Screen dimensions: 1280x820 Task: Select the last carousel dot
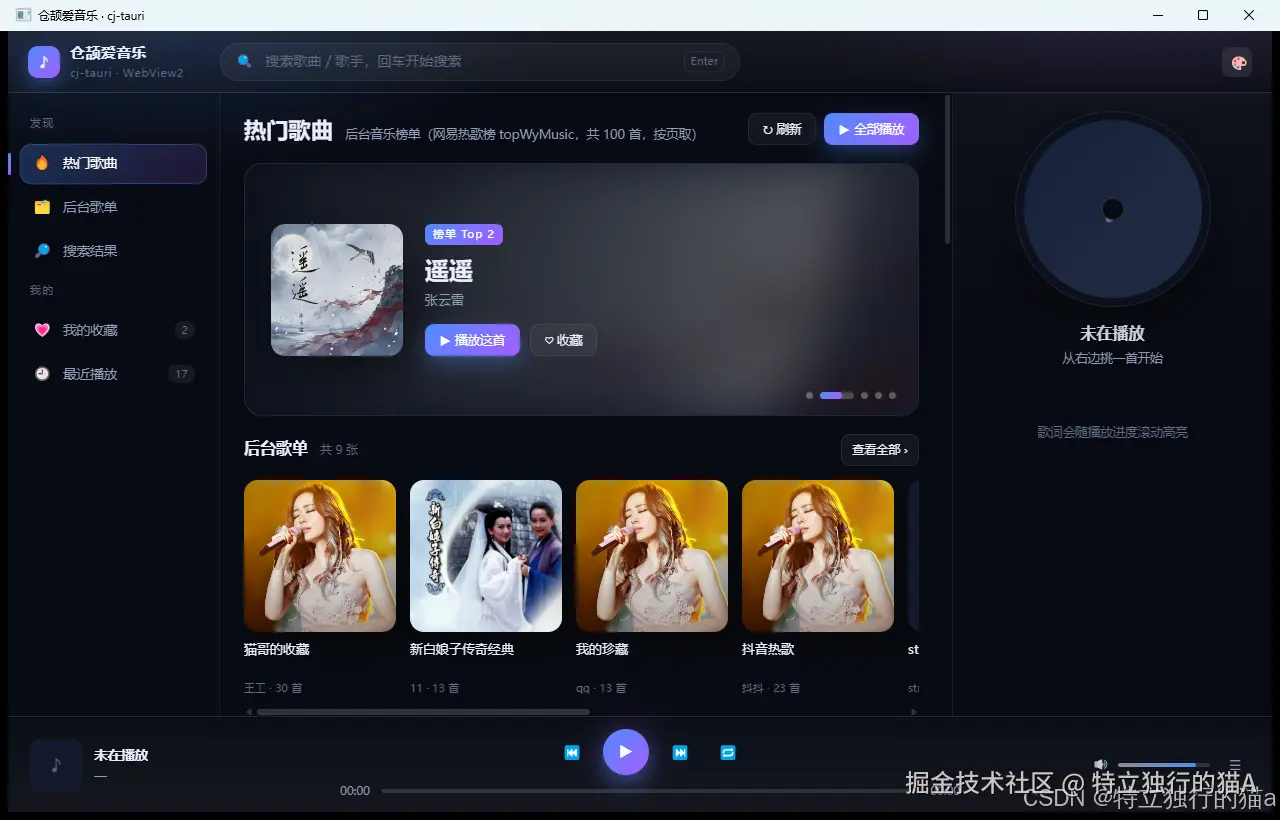(x=893, y=395)
